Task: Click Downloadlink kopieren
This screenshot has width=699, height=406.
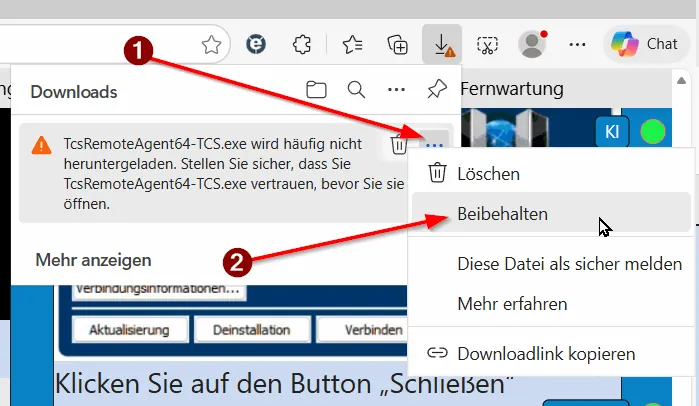Action: click(545, 353)
